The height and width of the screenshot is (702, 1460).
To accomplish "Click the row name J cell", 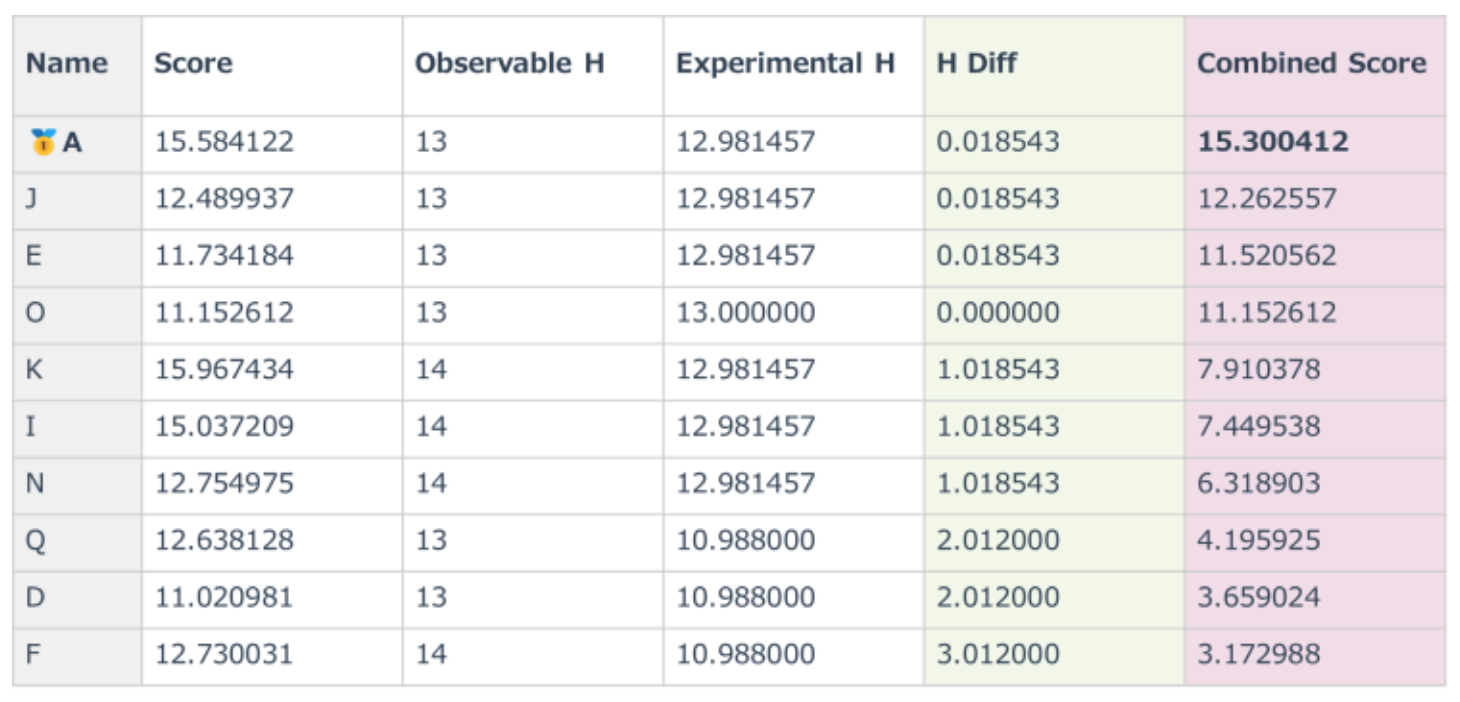I will click(x=32, y=199).
